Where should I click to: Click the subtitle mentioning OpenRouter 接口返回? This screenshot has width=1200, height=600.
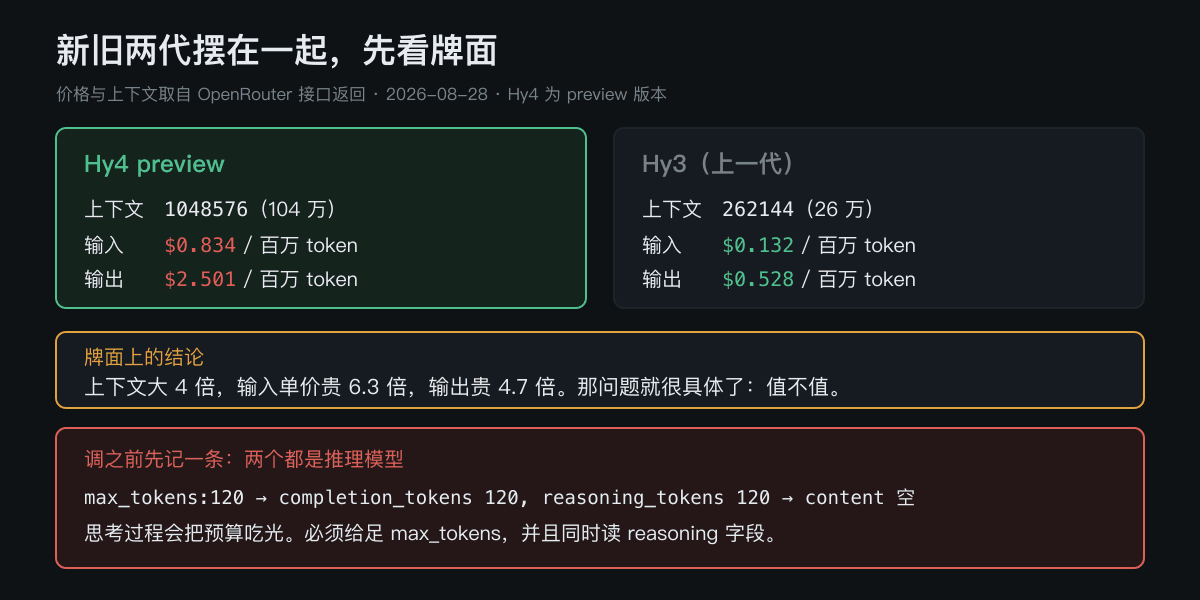point(361,95)
